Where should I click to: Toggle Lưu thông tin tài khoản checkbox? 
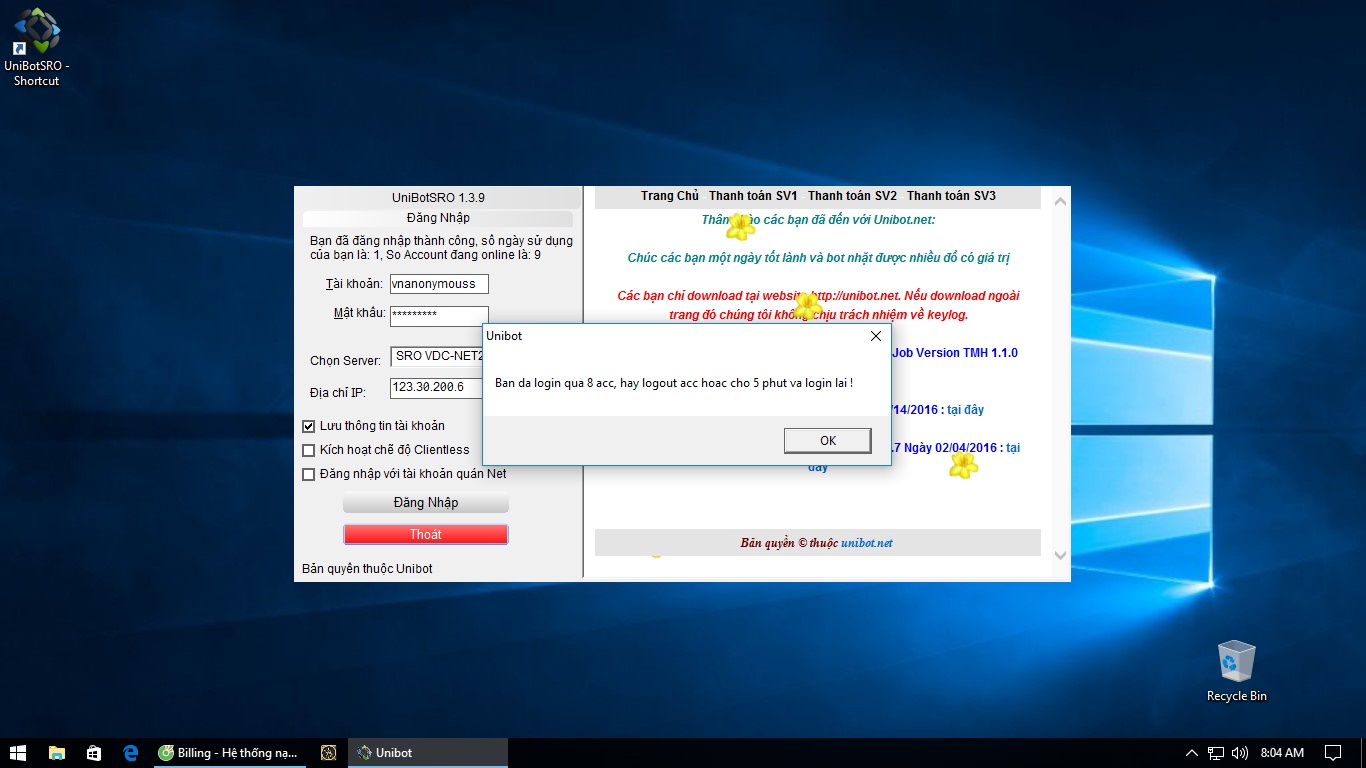click(308, 426)
